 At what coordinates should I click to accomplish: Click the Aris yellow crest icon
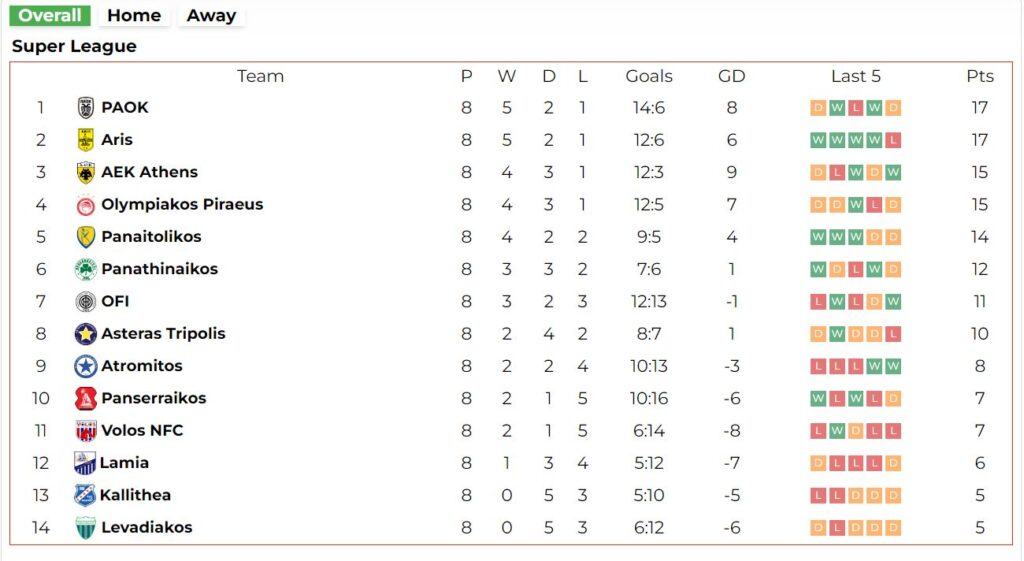point(86,140)
